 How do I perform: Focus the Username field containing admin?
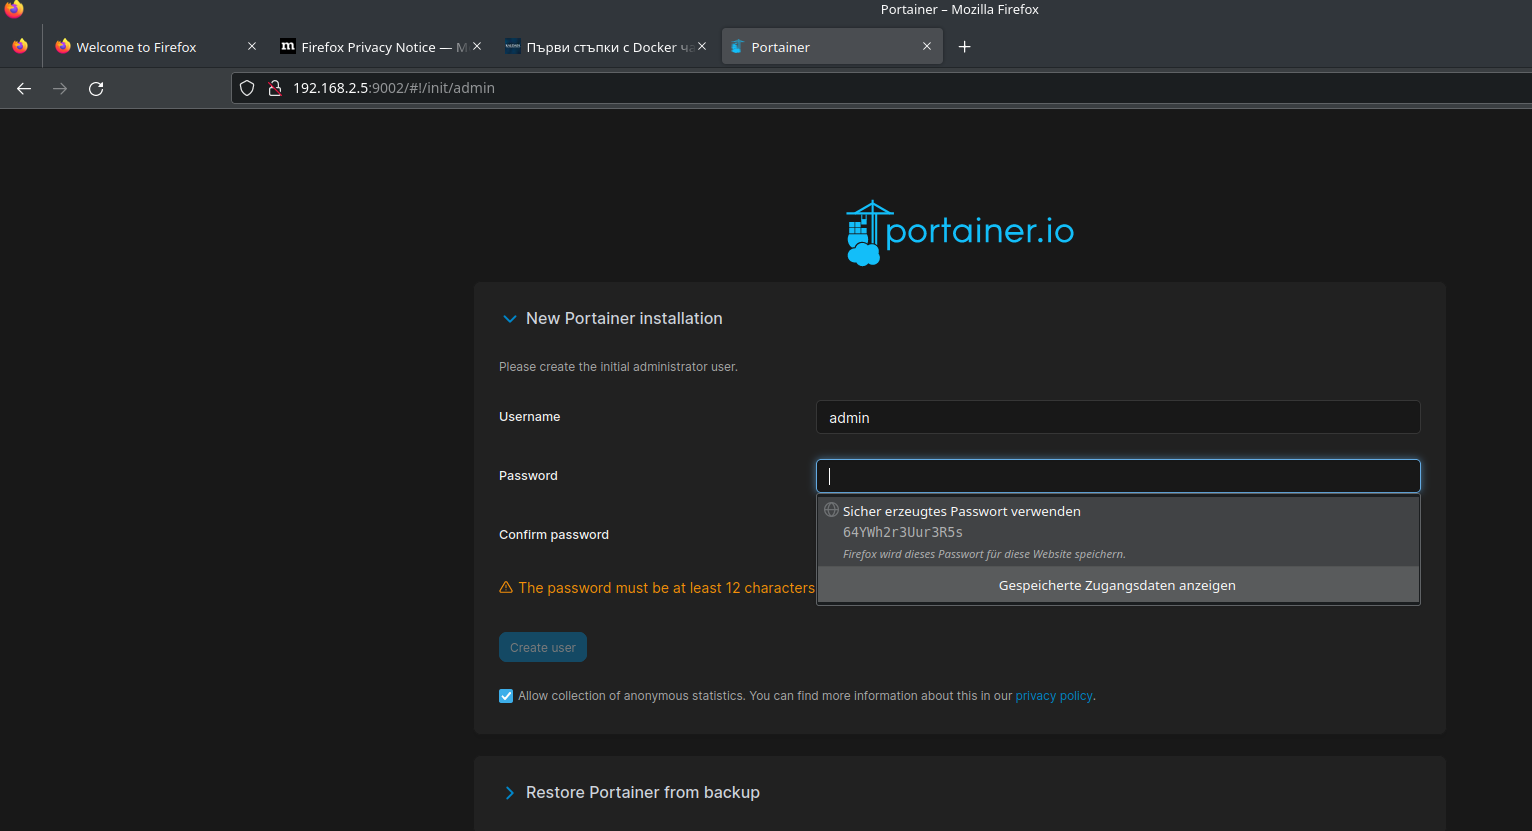click(1118, 417)
